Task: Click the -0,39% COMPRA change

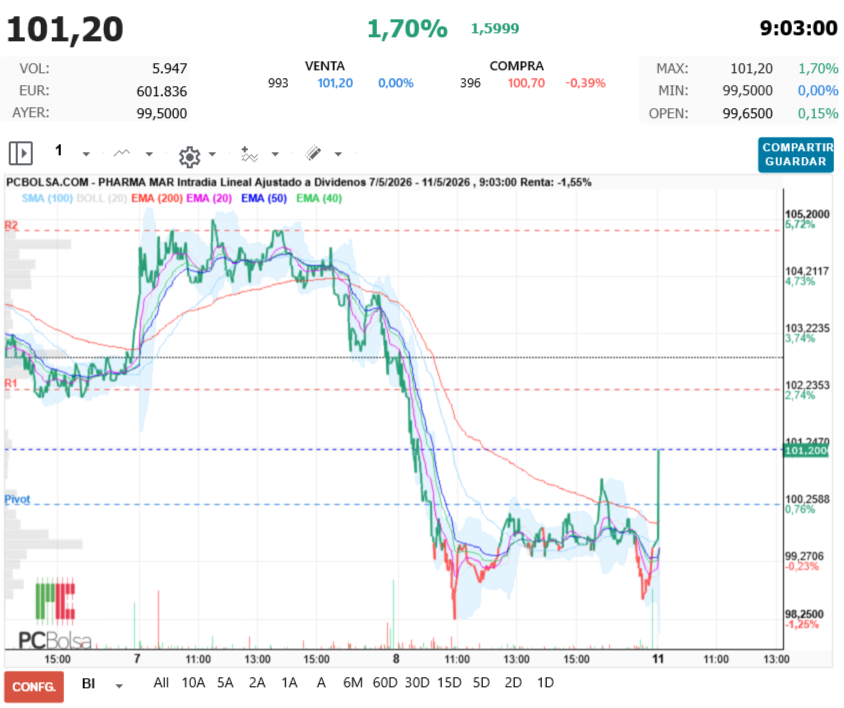Action: 585,83
